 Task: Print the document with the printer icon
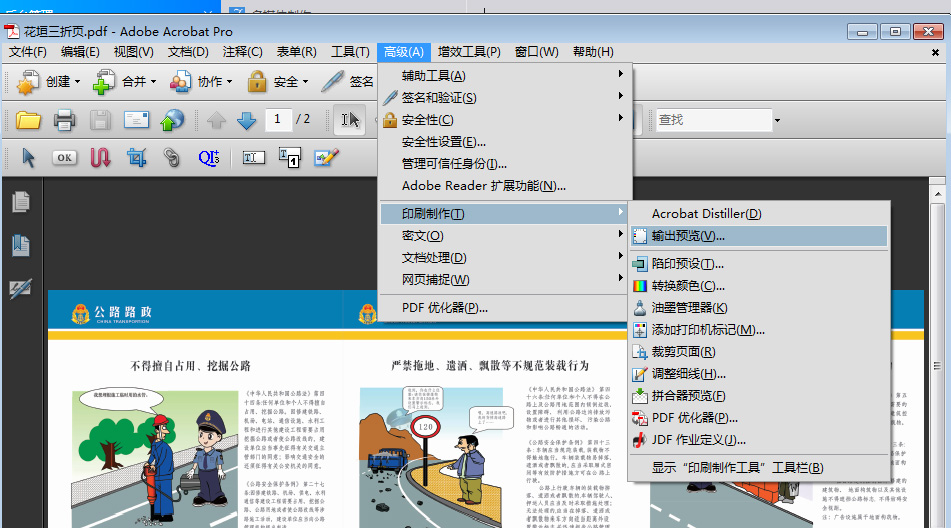point(64,120)
